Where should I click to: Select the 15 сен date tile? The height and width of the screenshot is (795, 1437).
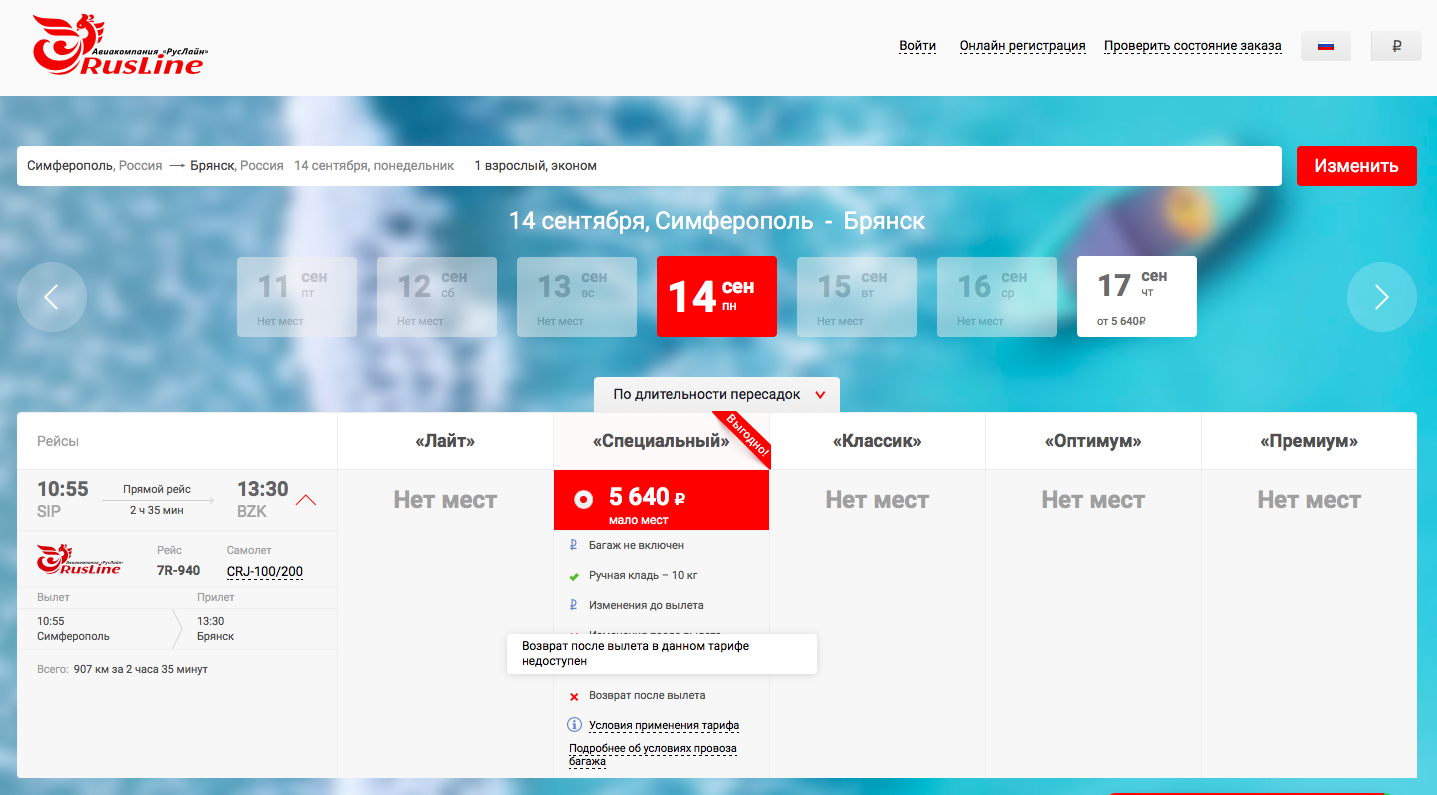857,297
